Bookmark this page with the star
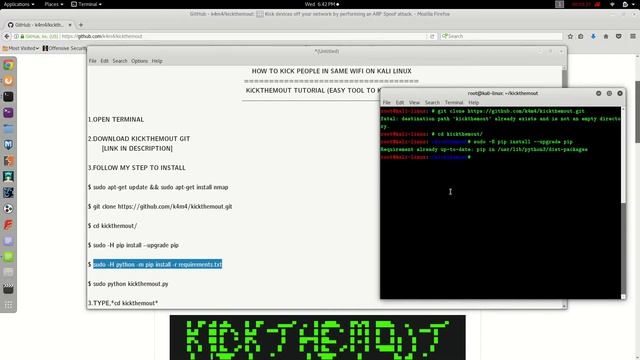 point(570,36)
